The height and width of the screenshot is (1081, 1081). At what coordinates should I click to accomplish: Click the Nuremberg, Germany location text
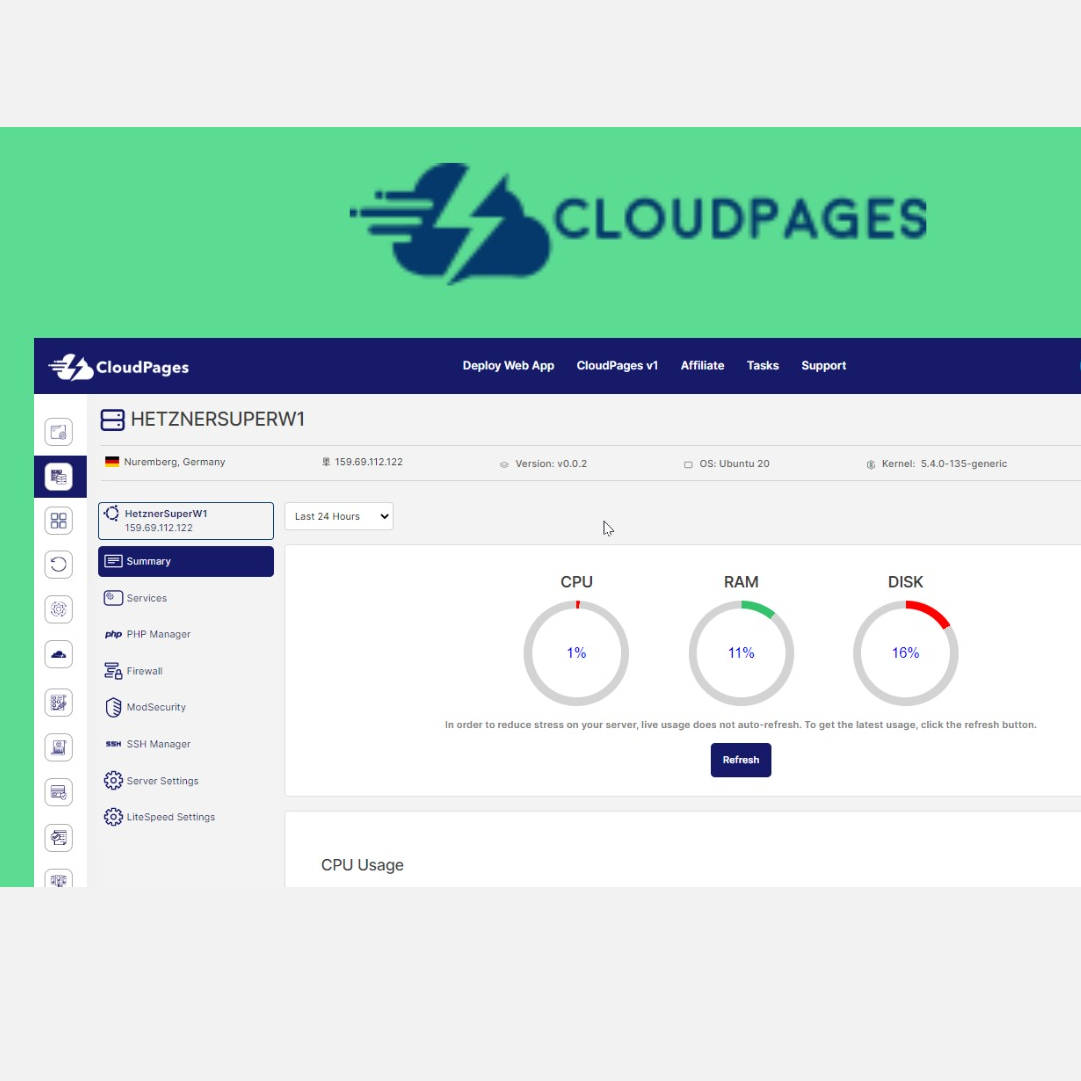click(x=174, y=462)
